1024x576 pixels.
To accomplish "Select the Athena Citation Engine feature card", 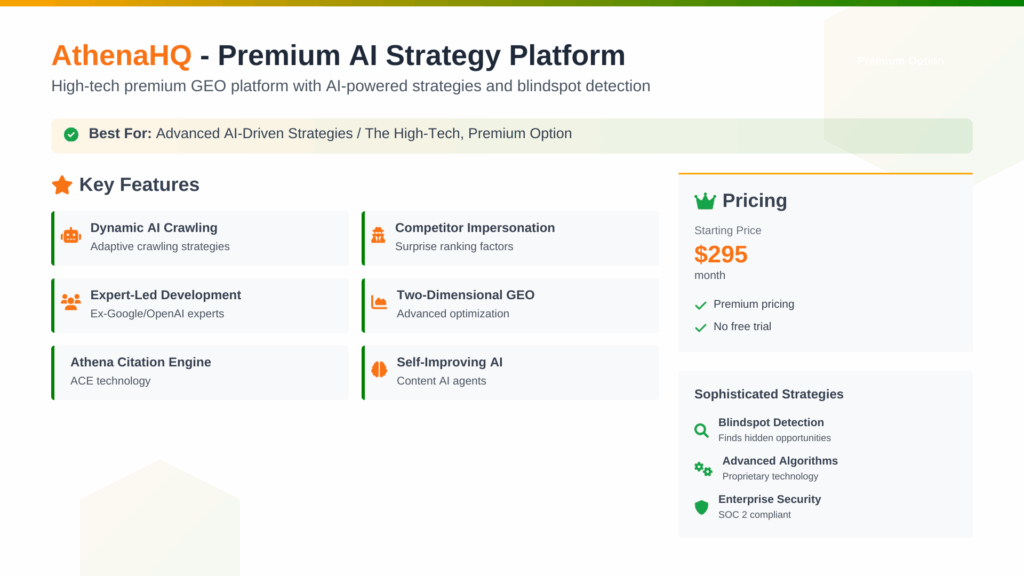I will pyautogui.click(x=200, y=371).
